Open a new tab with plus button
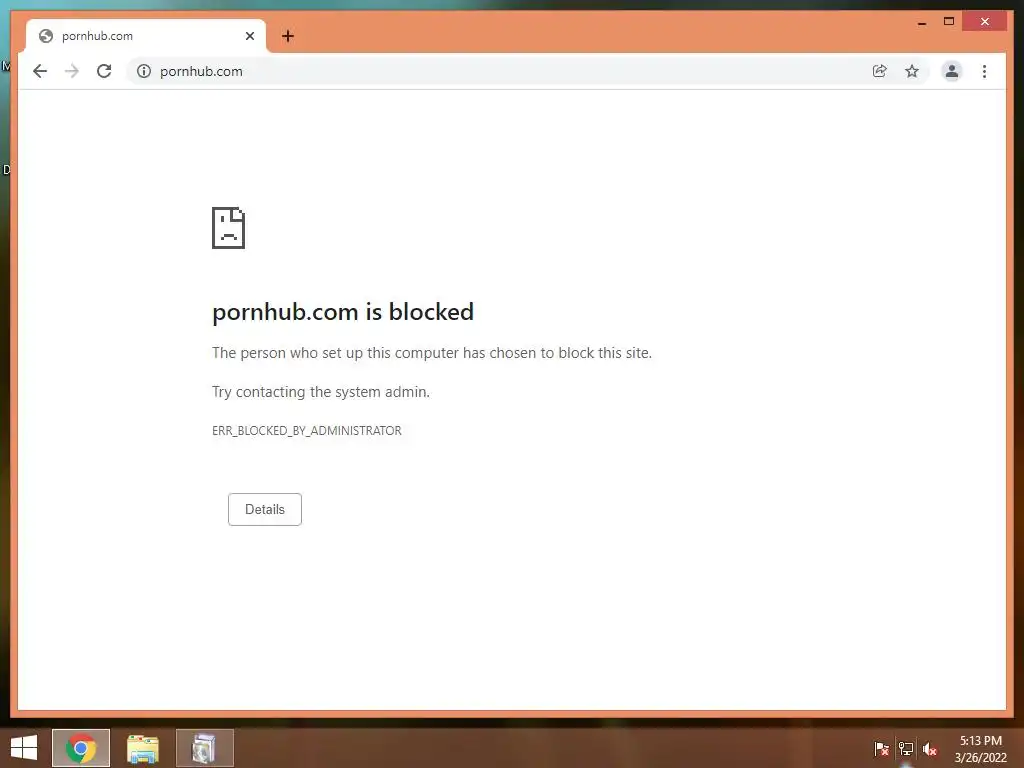Viewport: 1024px width, 768px height. (288, 36)
